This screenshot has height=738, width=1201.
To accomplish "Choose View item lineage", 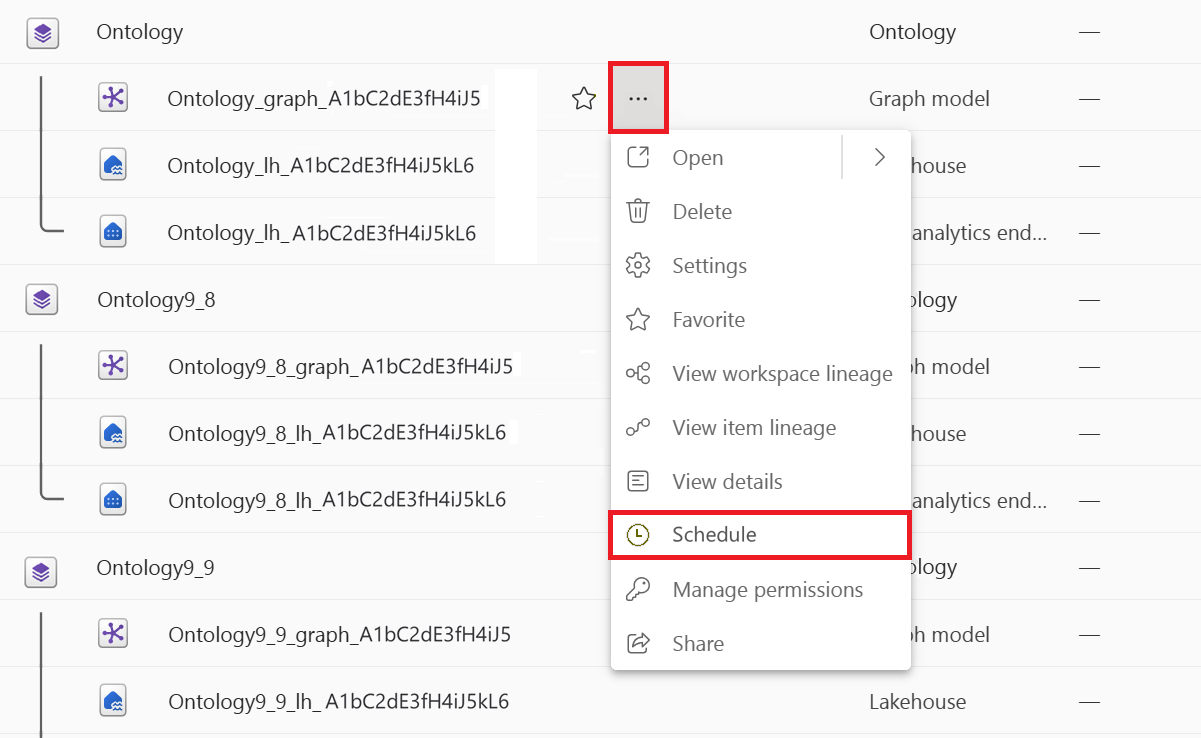I will pyautogui.click(x=761, y=428).
